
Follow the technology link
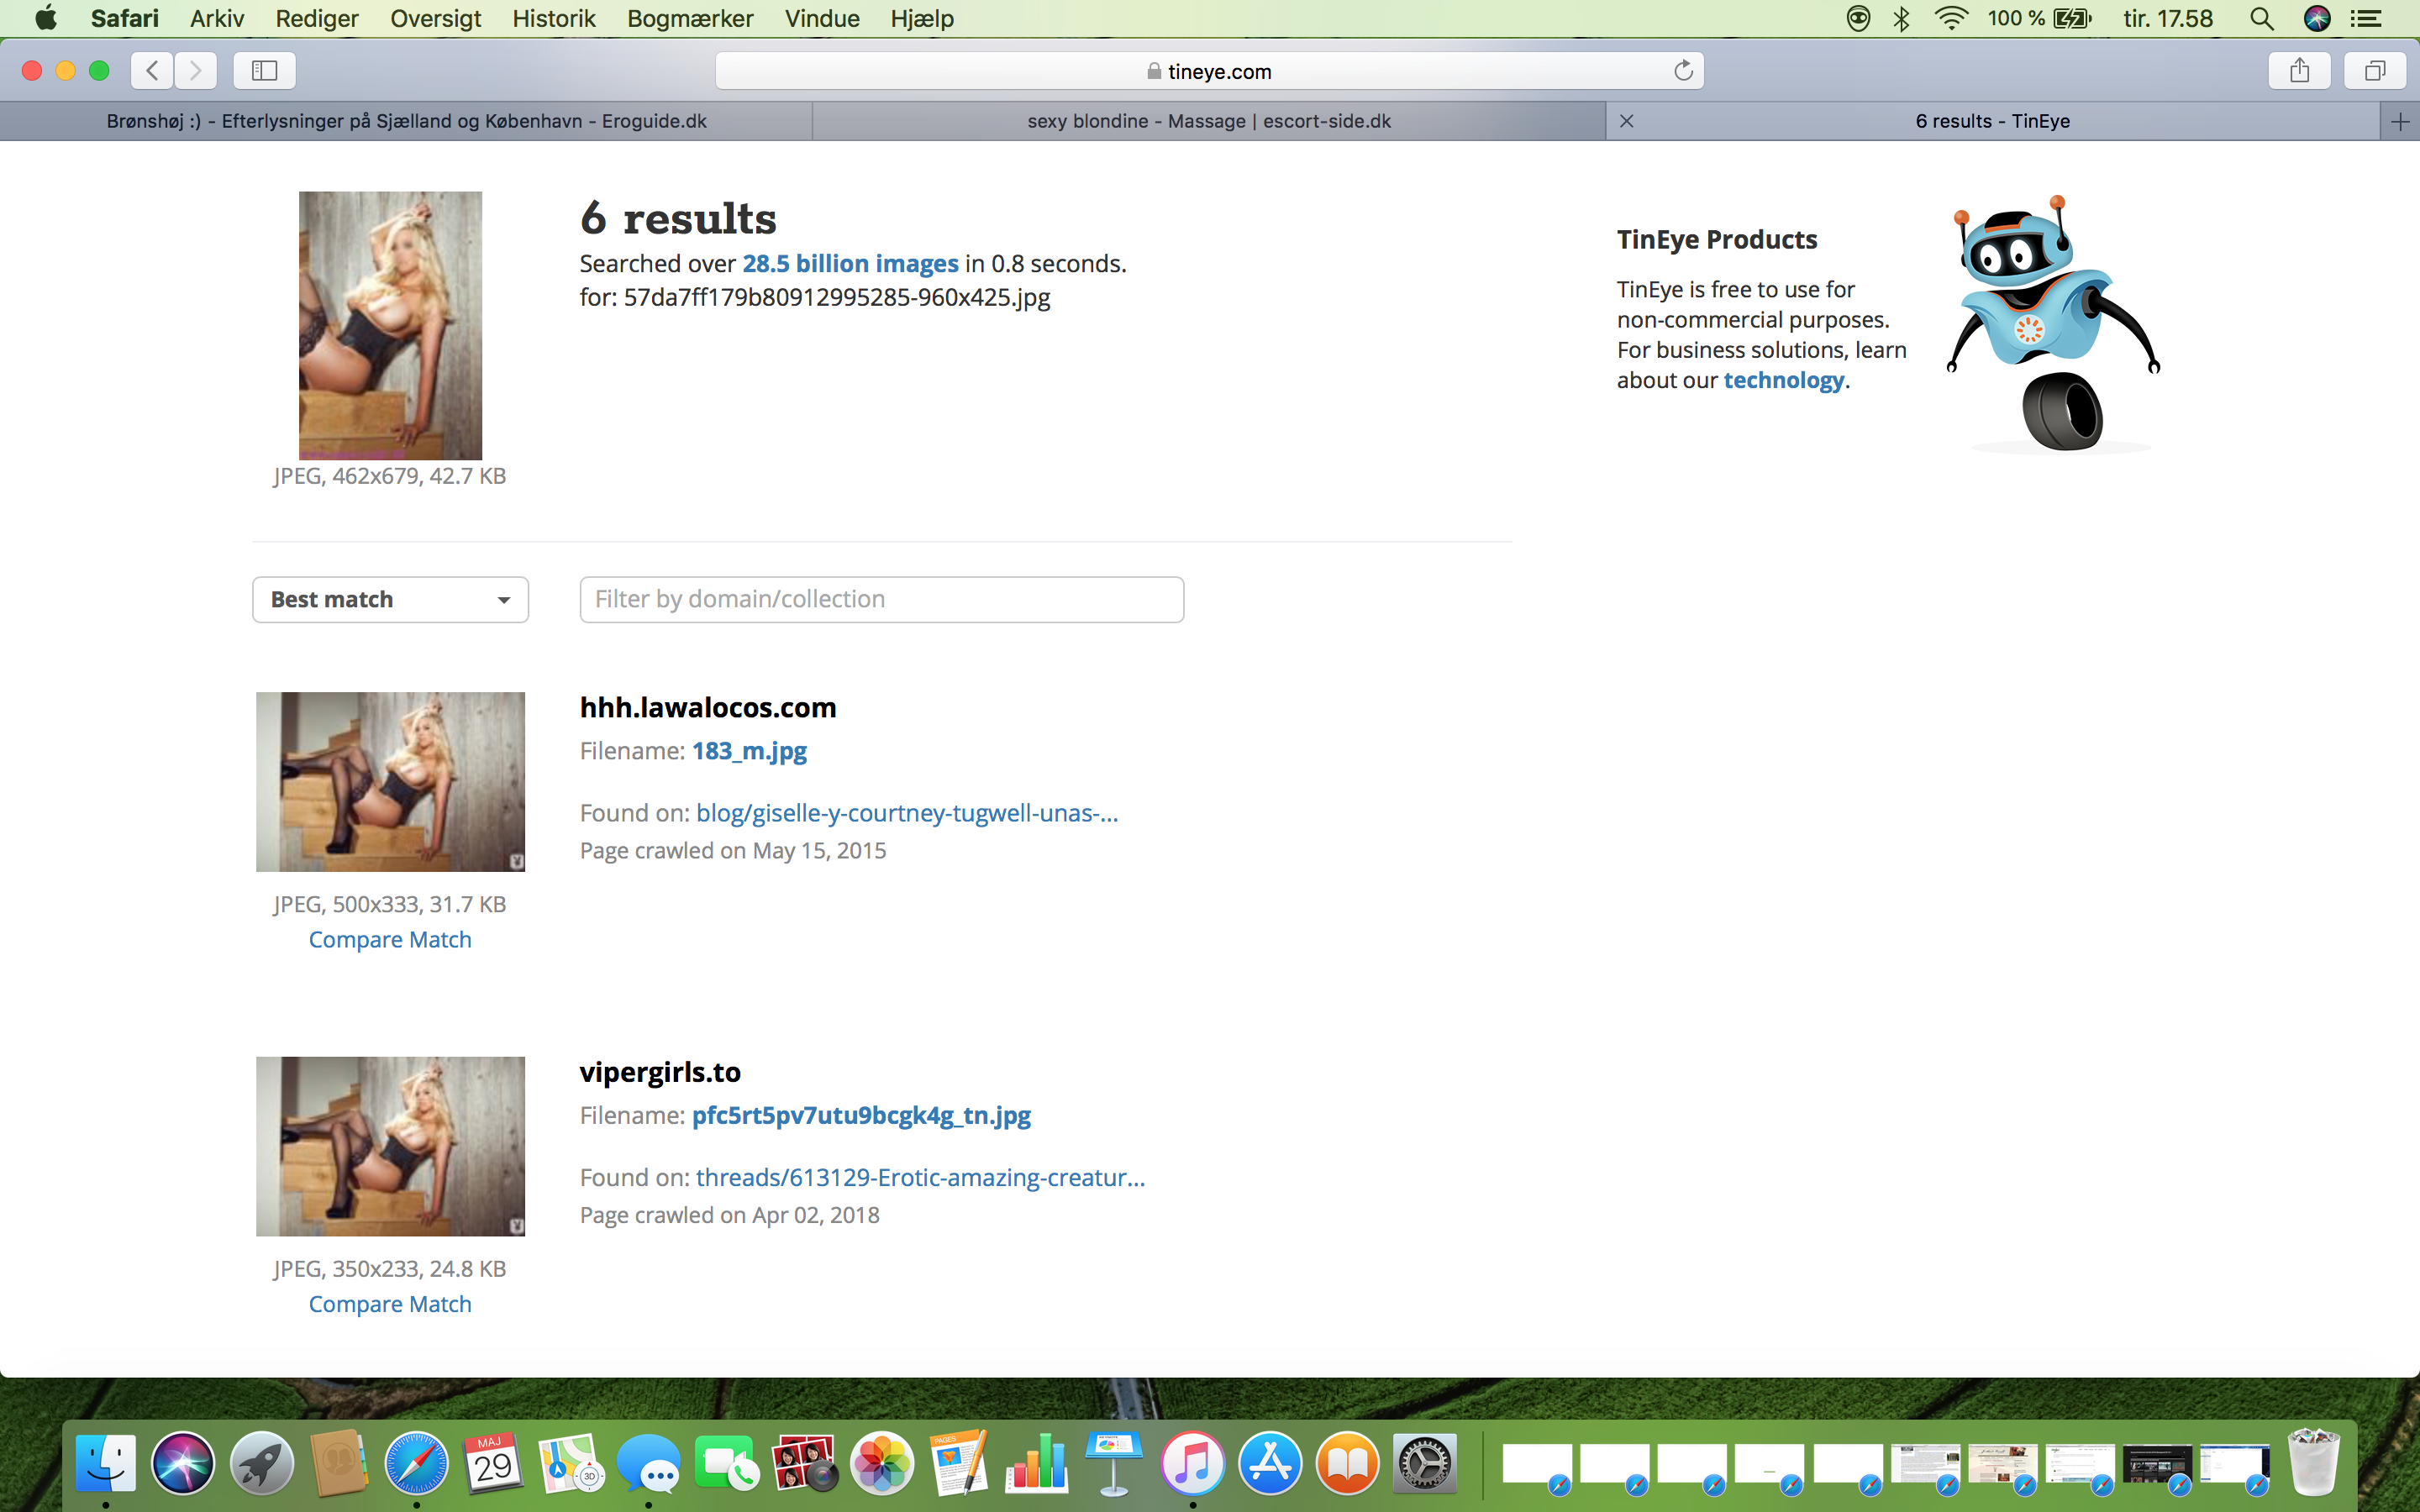1783,380
